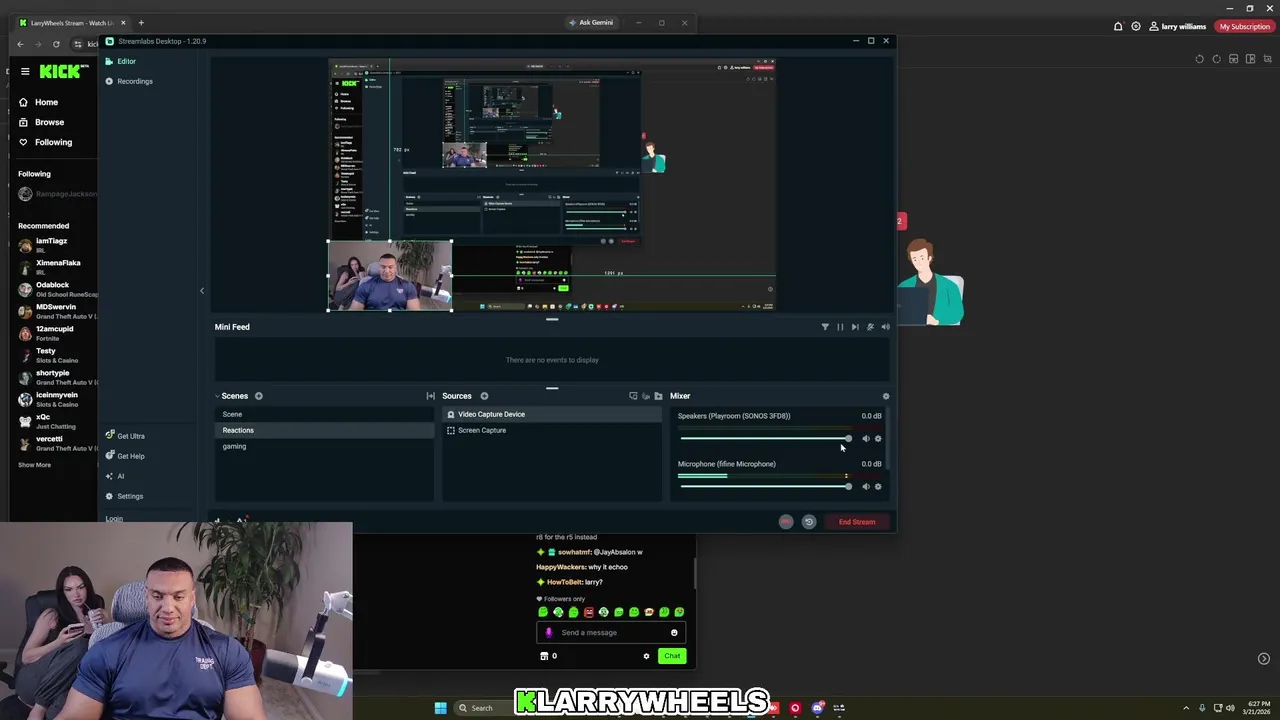Image resolution: width=1280 pixels, height=720 pixels.
Task: Open larry williams account menu
Action: click(x=1178, y=27)
